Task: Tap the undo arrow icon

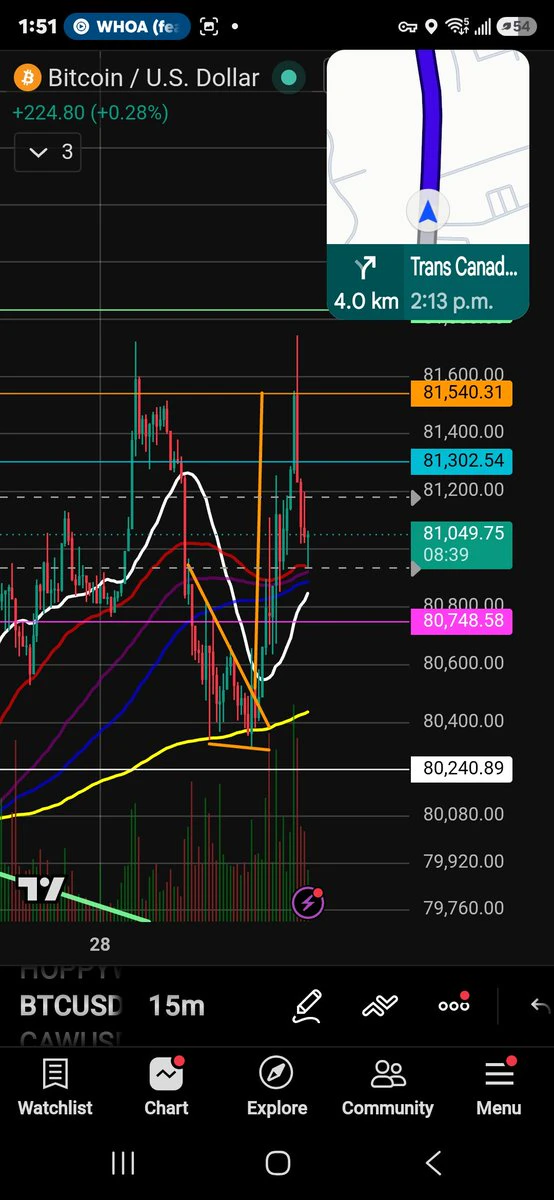Action: (540, 1005)
